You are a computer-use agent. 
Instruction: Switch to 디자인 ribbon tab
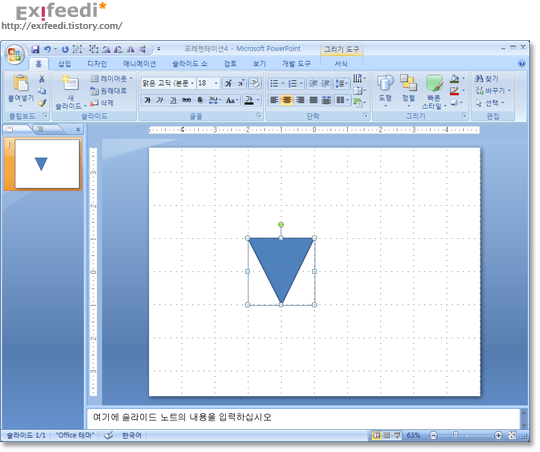click(x=97, y=64)
